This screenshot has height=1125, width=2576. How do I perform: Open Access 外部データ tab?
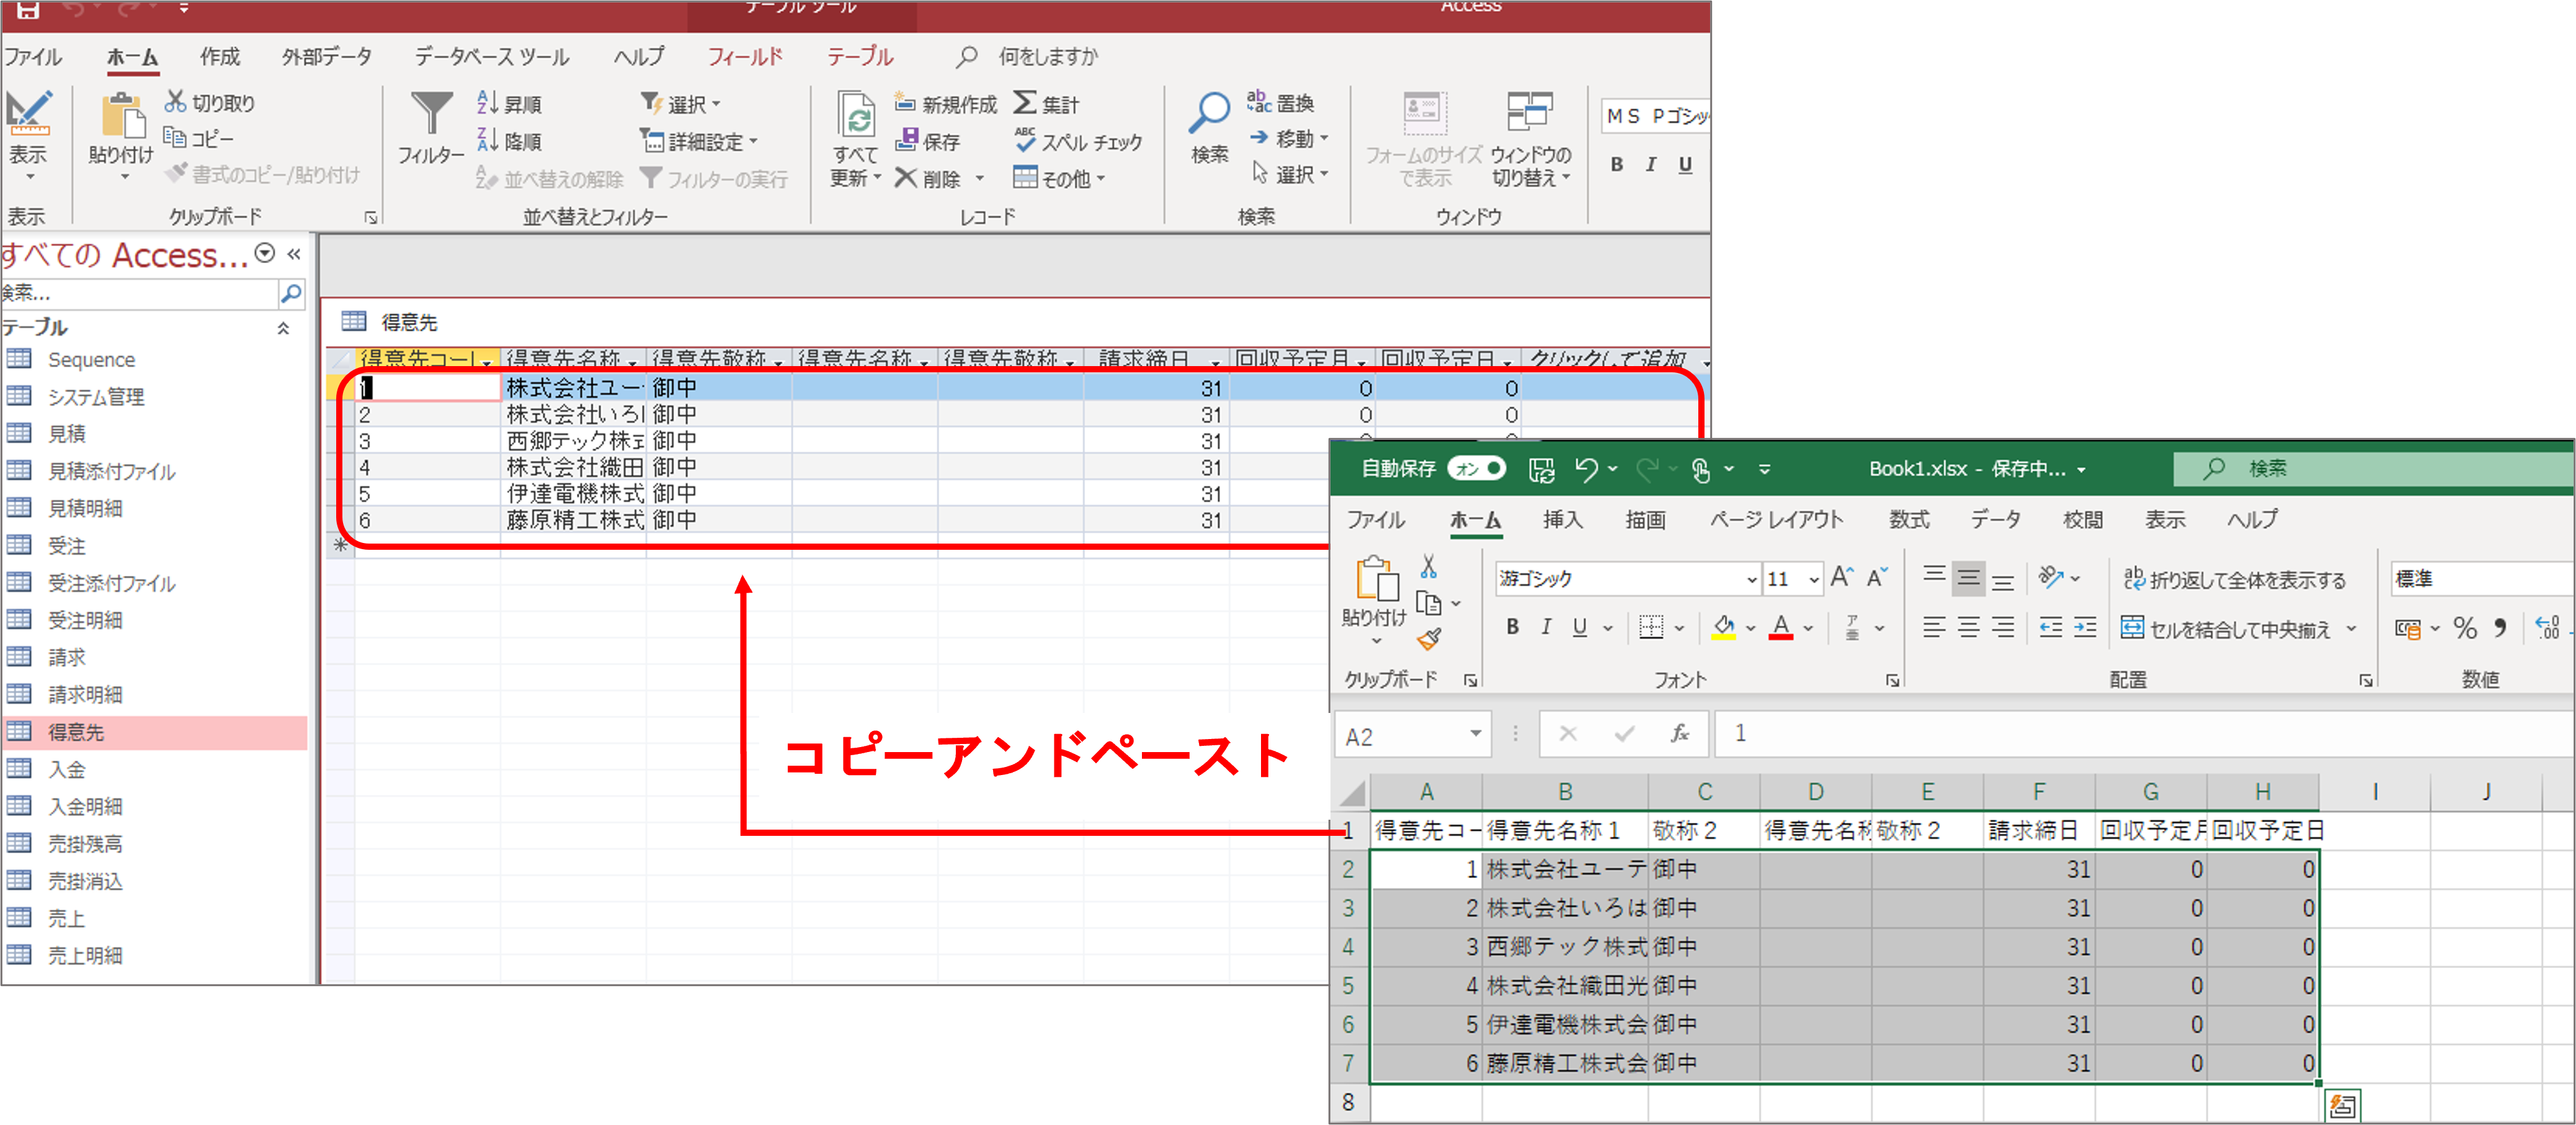click(x=327, y=56)
